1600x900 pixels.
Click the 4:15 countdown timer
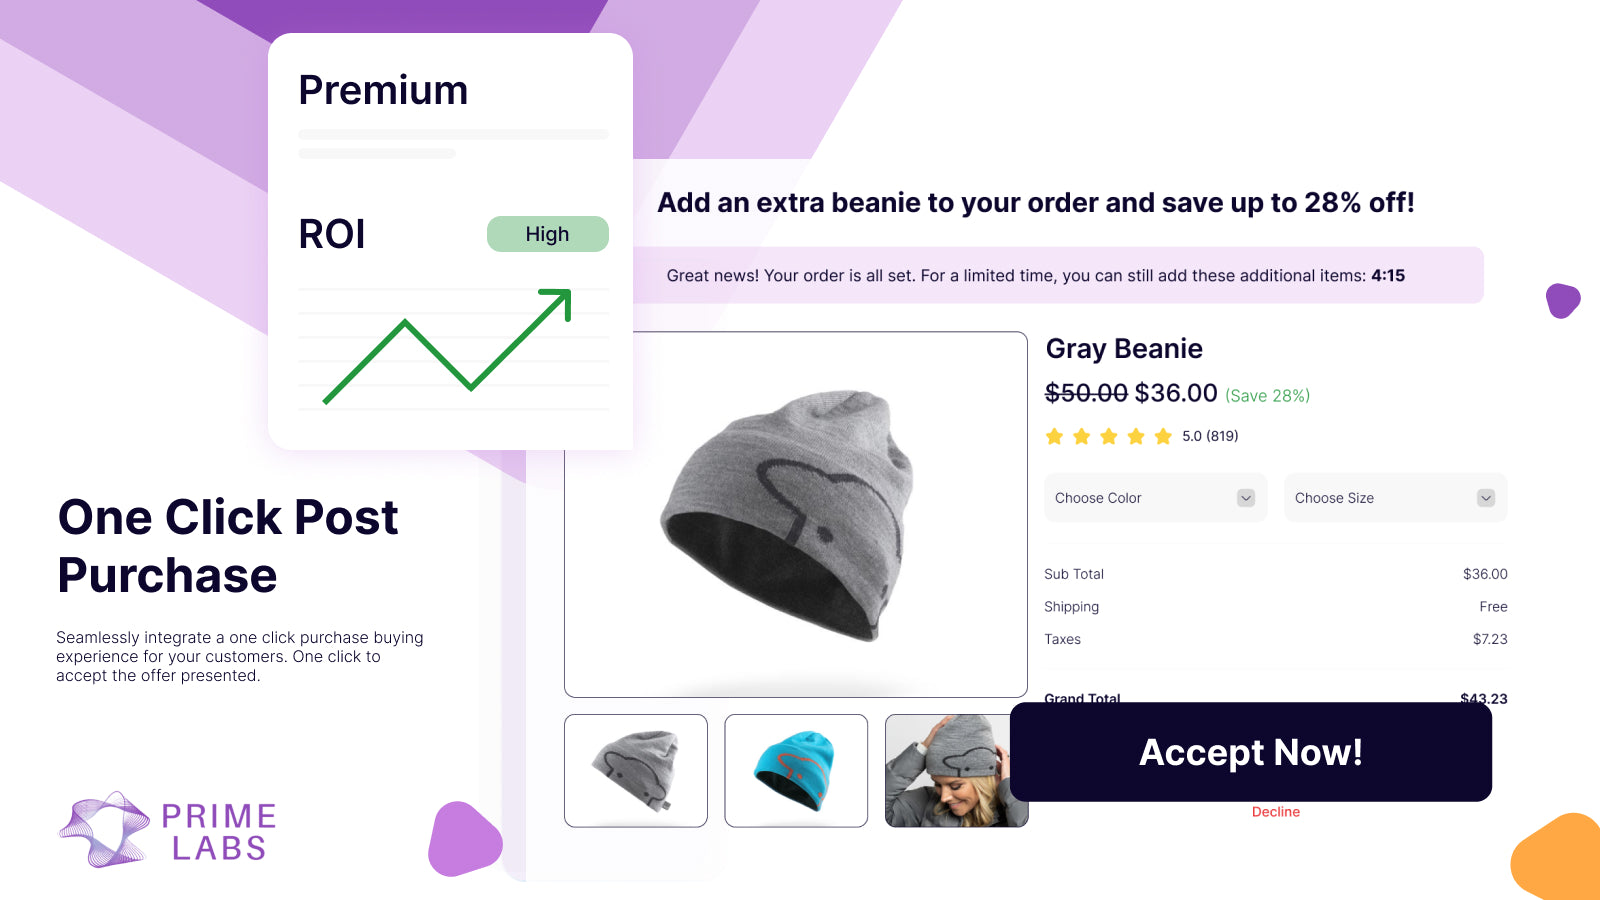1390,275
